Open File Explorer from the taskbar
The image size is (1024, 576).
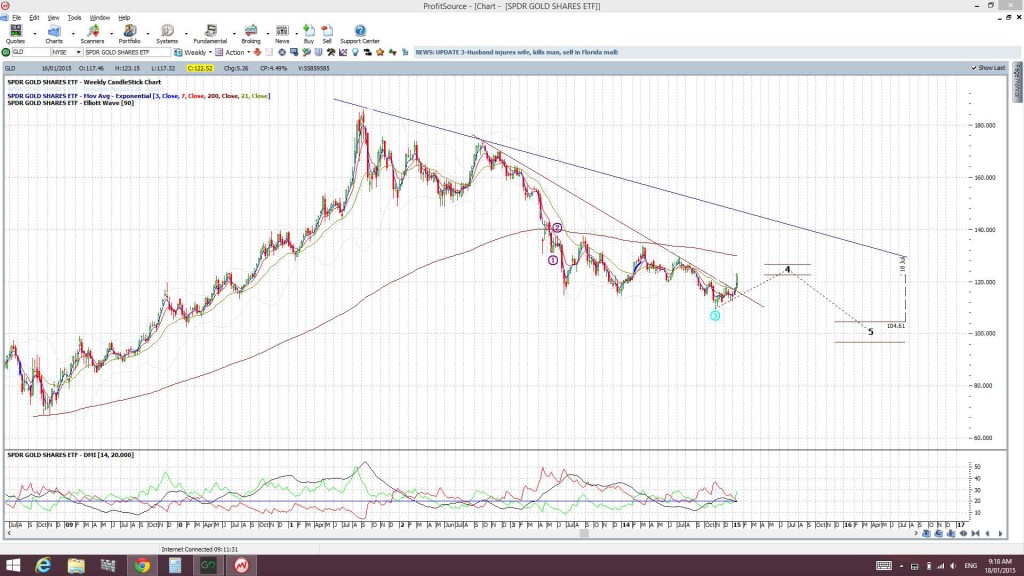point(76,566)
